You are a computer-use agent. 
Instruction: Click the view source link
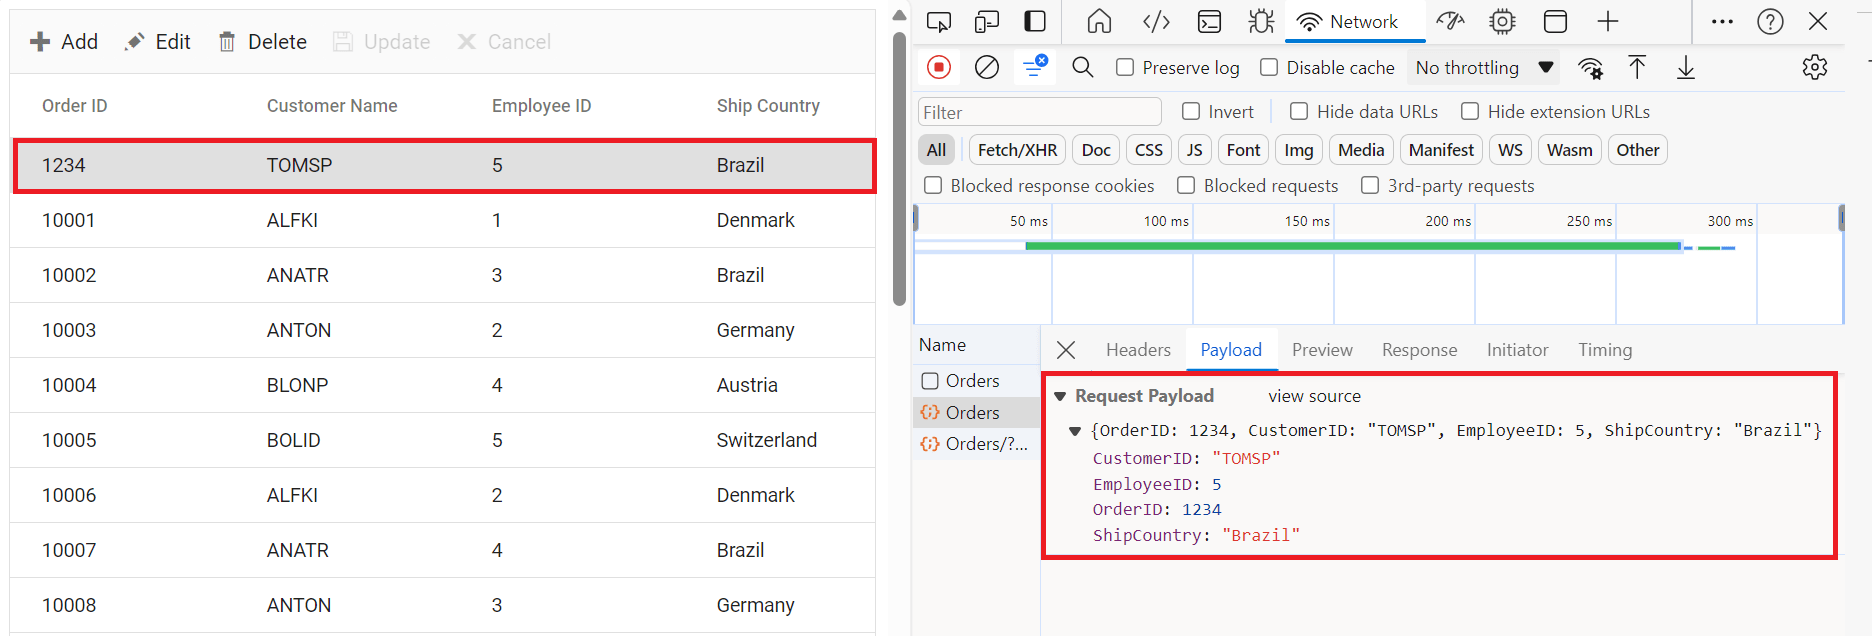(x=1314, y=397)
